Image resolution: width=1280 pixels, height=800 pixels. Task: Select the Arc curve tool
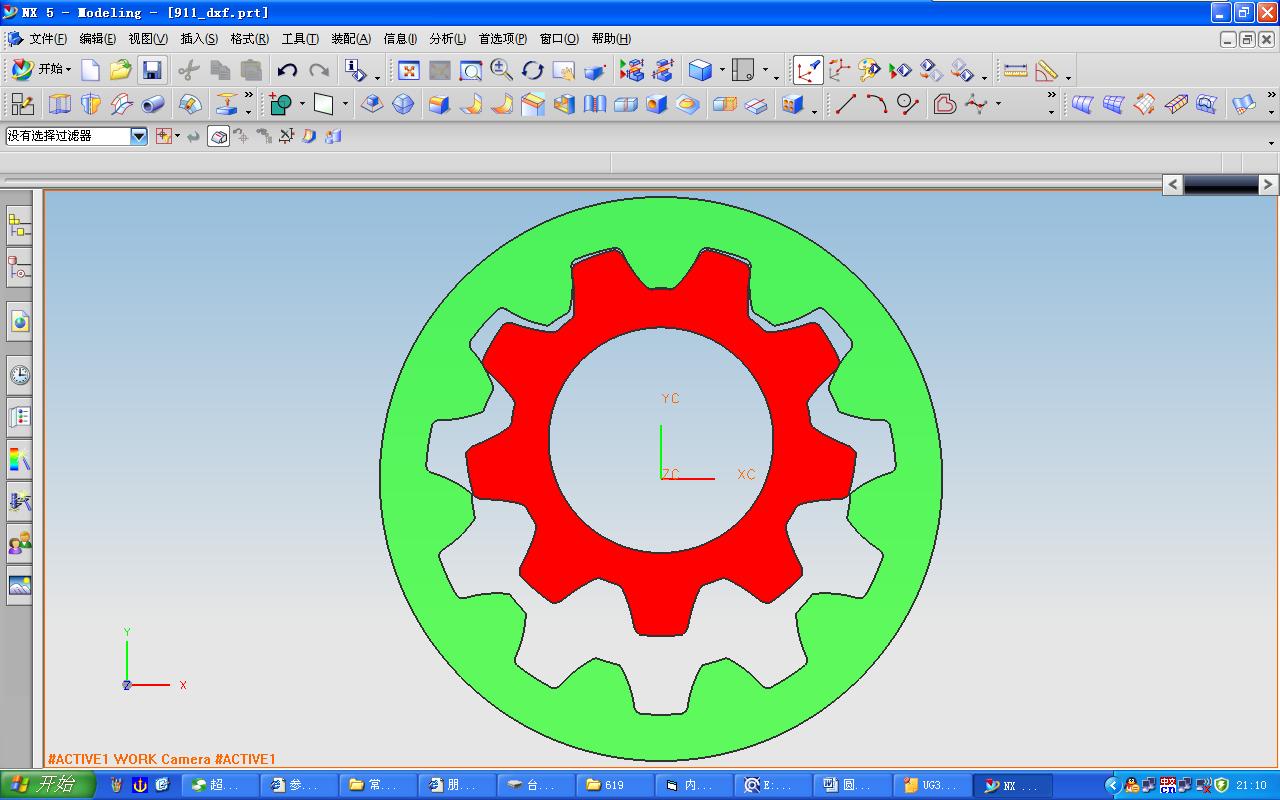point(877,104)
